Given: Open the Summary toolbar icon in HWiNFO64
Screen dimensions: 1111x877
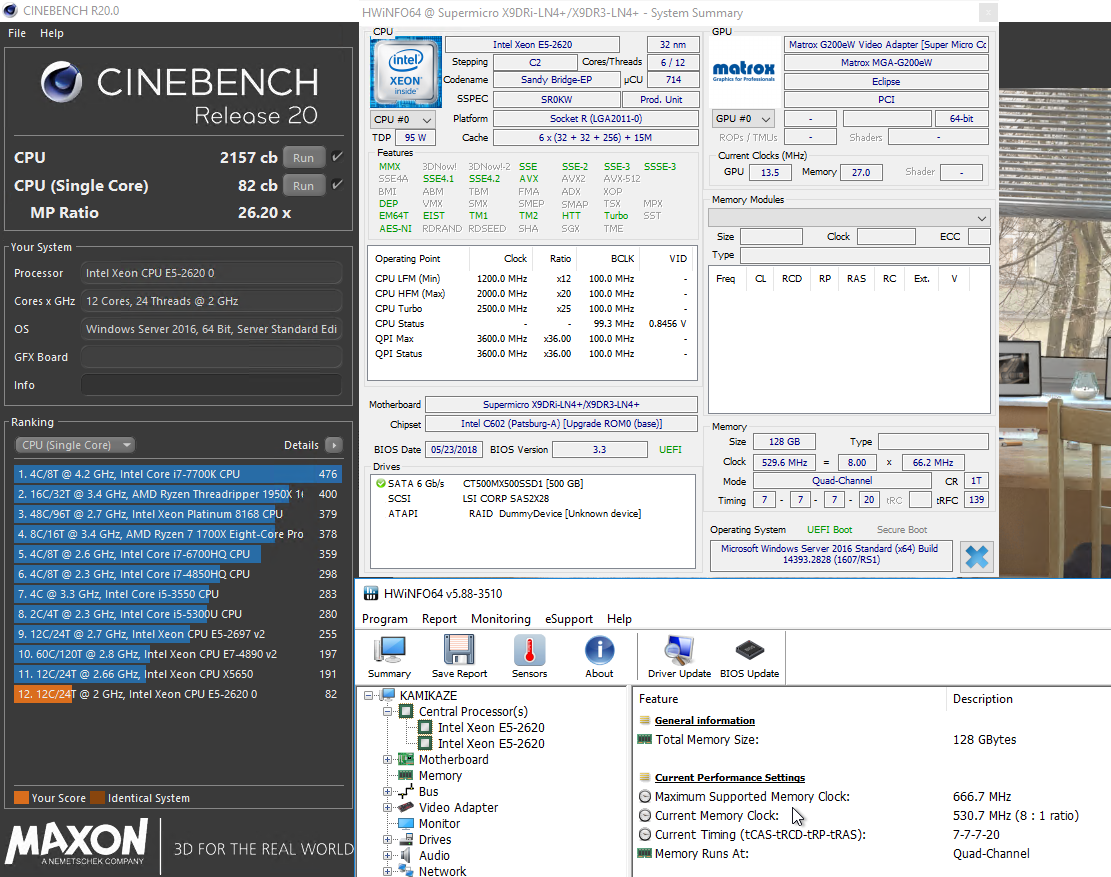Looking at the screenshot, I should click(389, 656).
